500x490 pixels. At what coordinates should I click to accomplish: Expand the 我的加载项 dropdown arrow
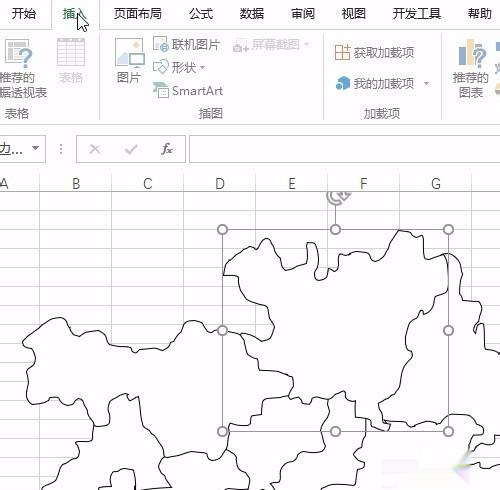point(426,83)
